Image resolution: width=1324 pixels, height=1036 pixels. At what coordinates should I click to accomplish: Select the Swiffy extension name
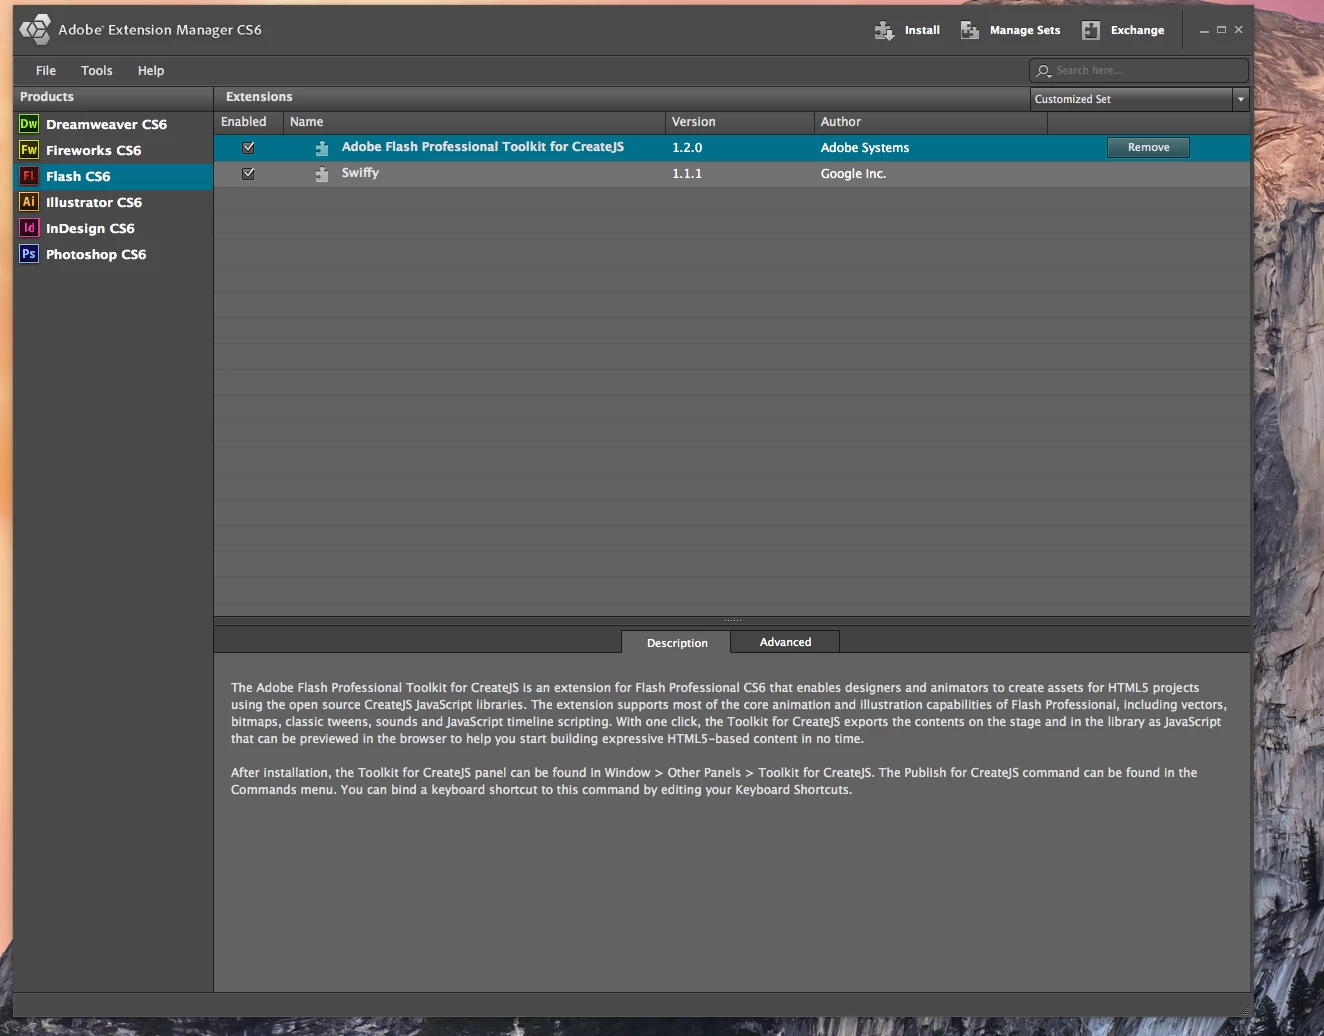[360, 173]
